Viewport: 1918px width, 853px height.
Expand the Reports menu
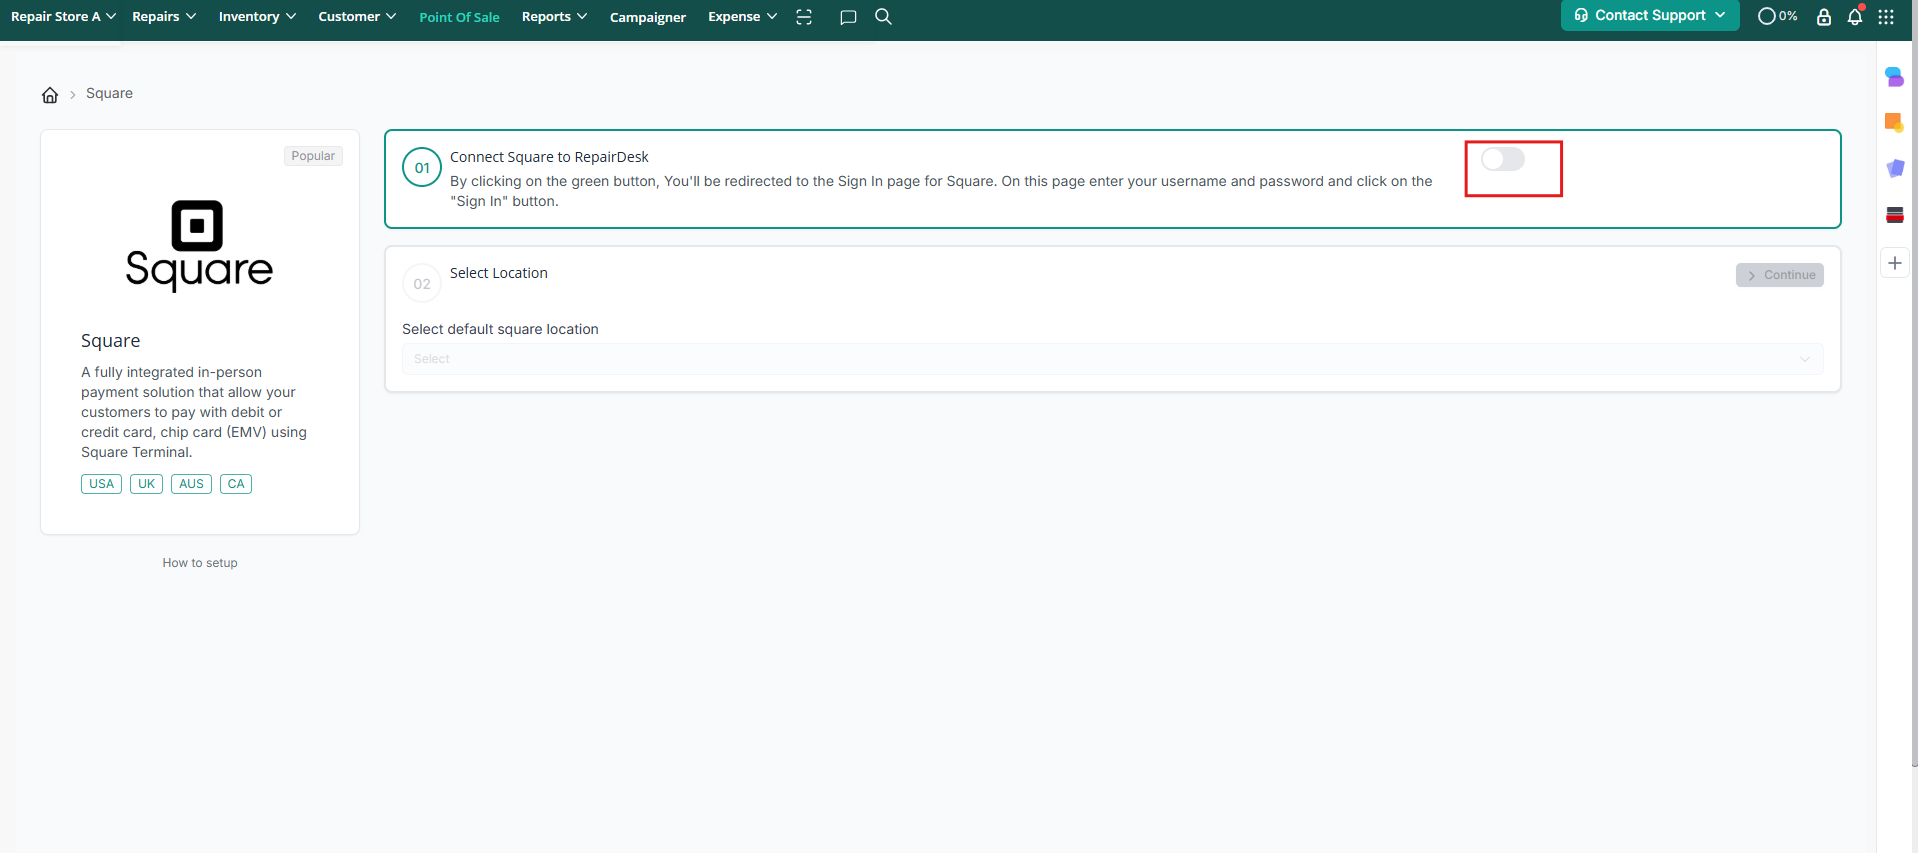554,16
